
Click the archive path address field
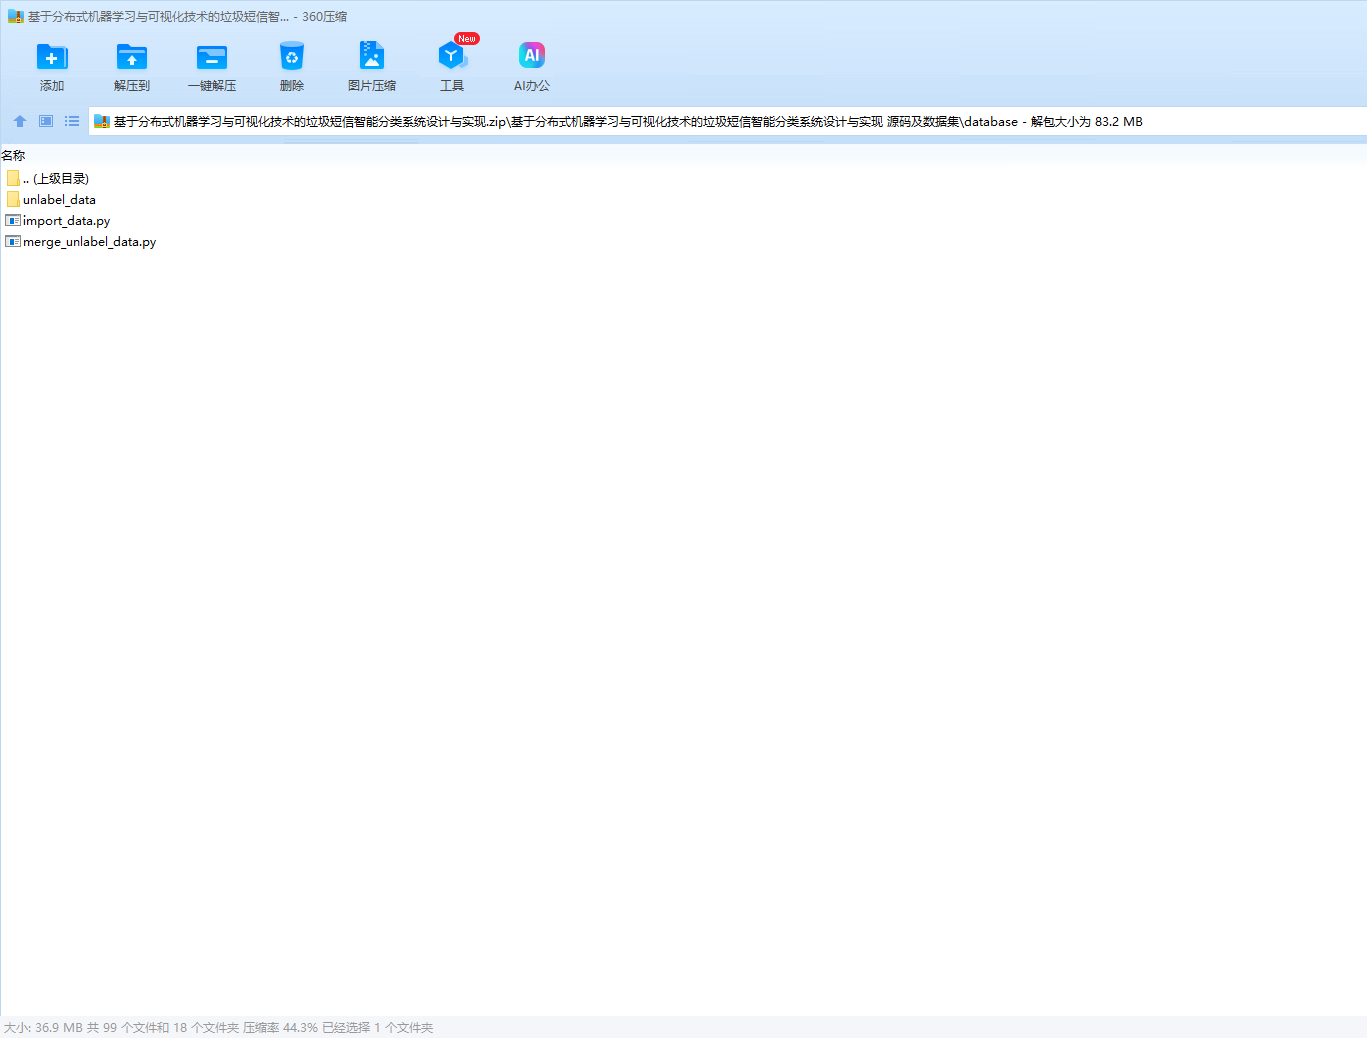tap(728, 121)
